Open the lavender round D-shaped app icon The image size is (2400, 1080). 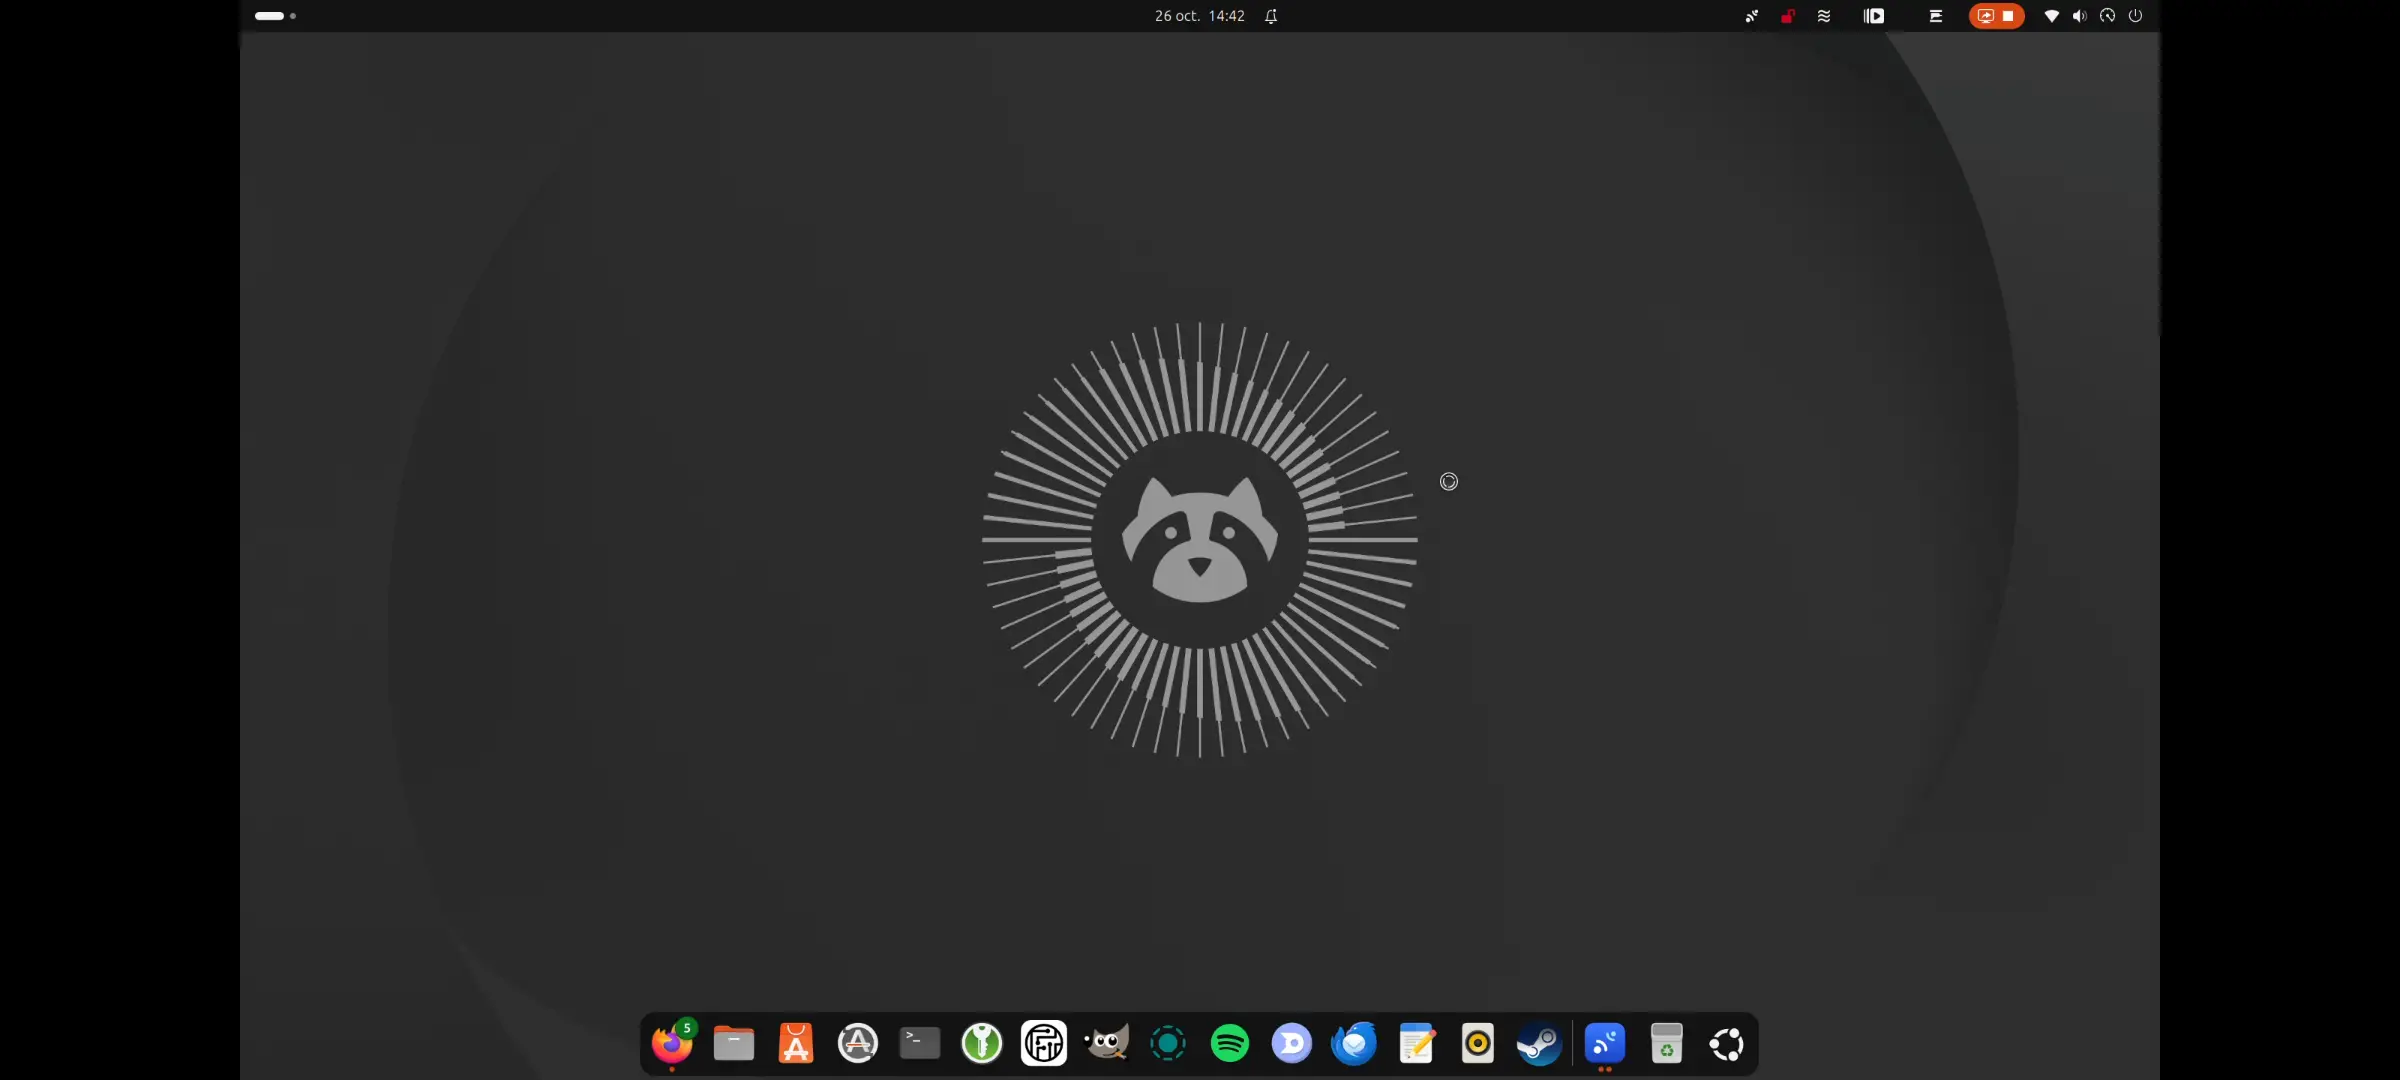1292,1044
